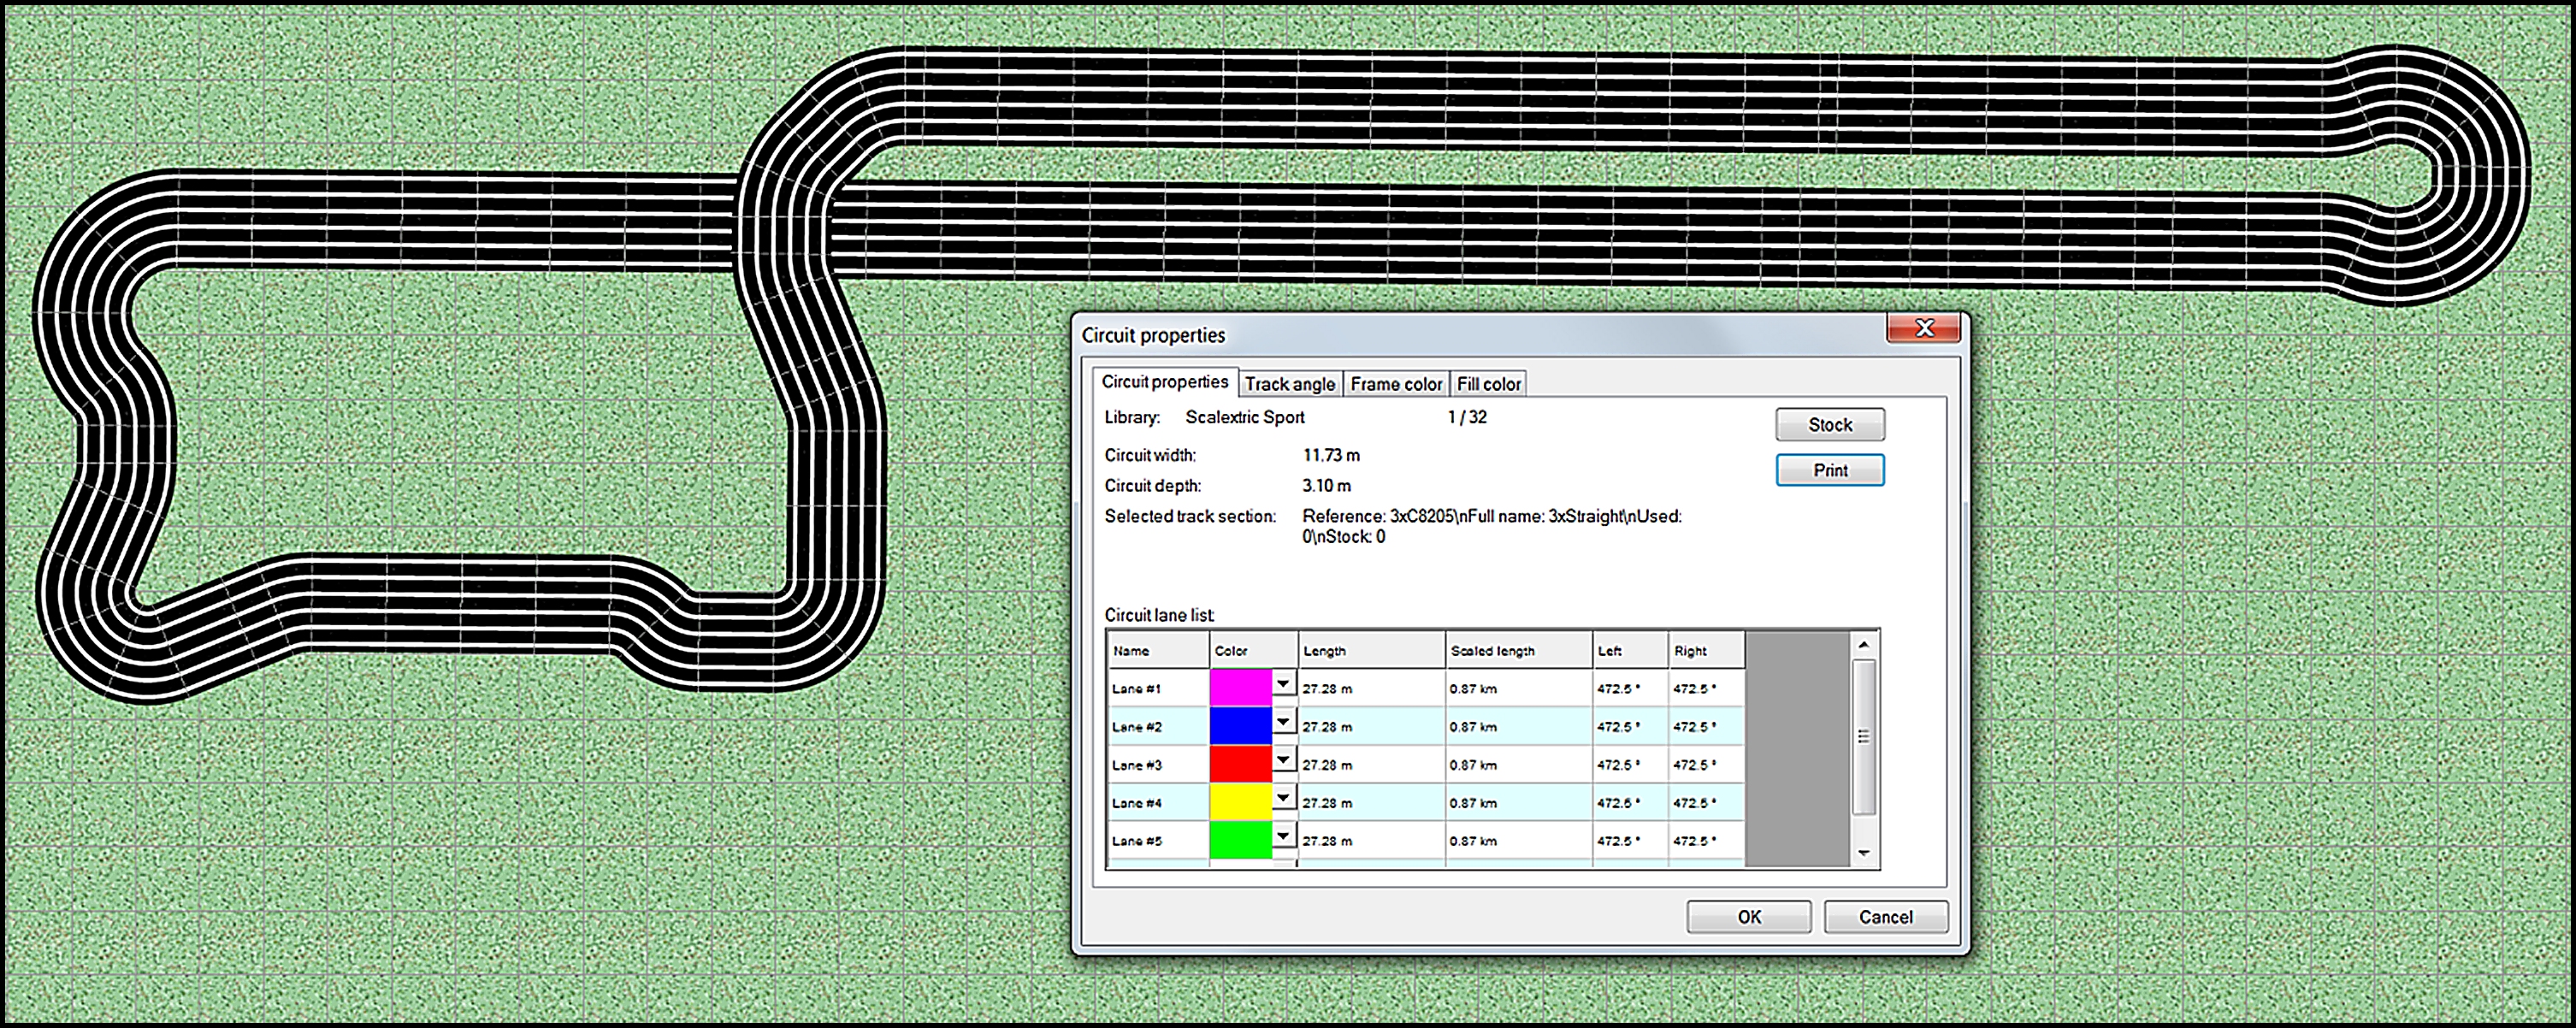
Task: Select the red Lane #3 color swatch
Action: point(1240,764)
